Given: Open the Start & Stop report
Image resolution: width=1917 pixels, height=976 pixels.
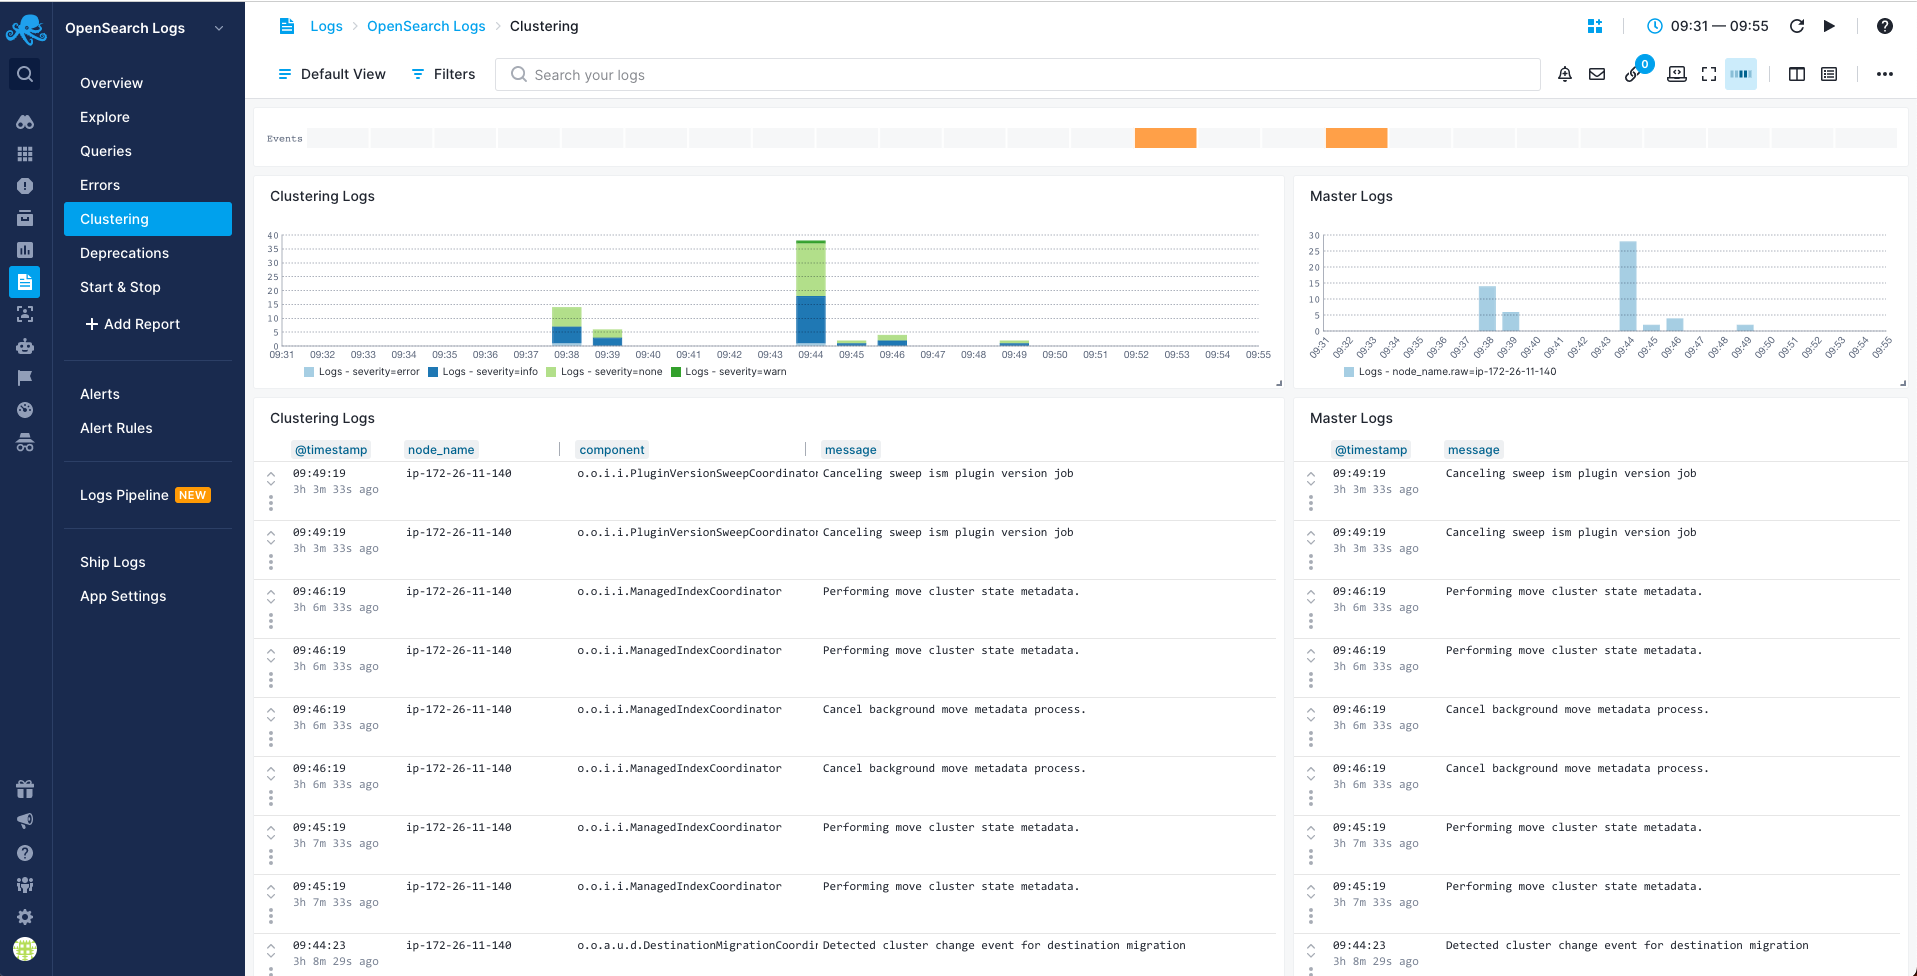Looking at the screenshot, I should (120, 287).
